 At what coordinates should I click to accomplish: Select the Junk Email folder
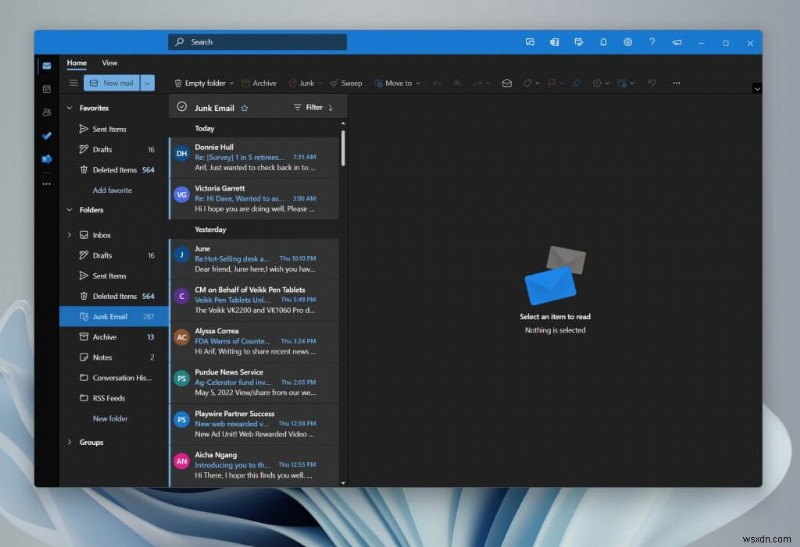coord(114,317)
